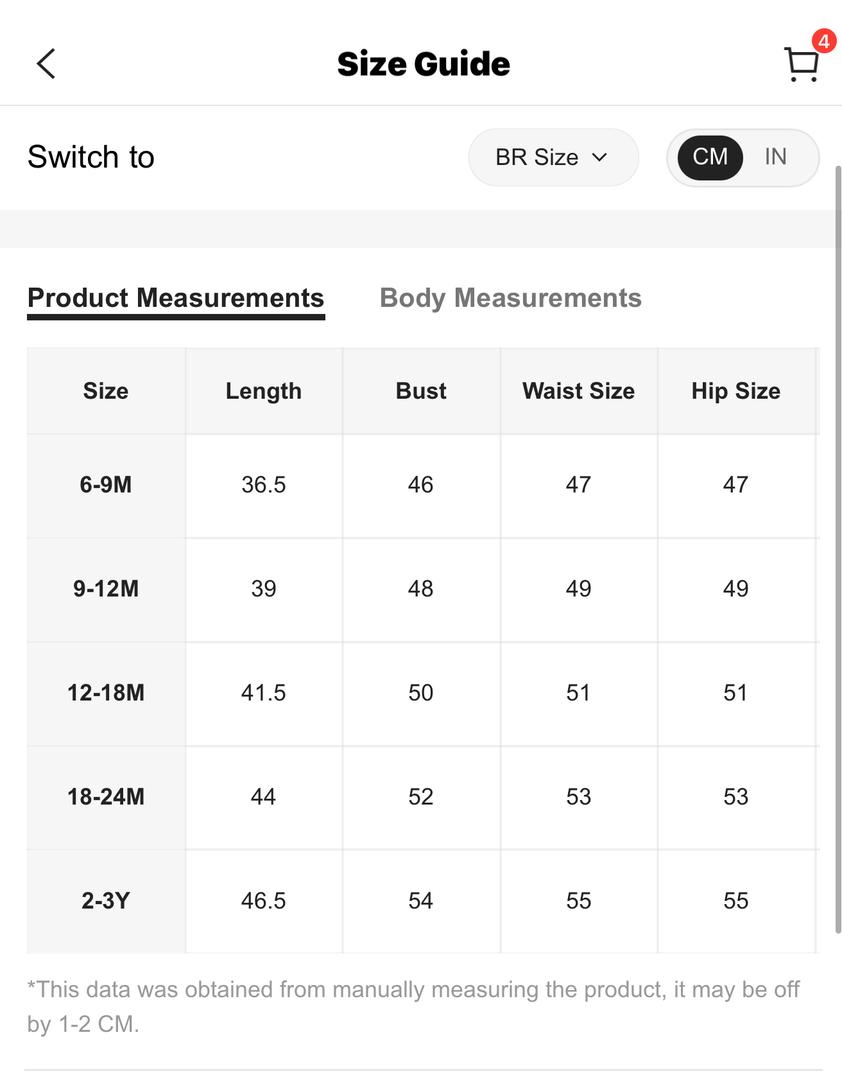This screenshot has height=1080, width=842.
Task: Click the Length column header
Action: coord(264,391)
